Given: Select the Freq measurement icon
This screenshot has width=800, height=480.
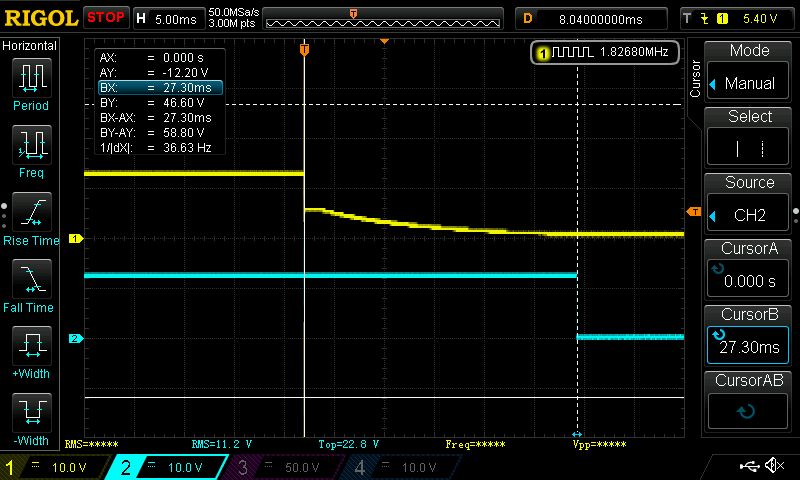Looking at the screenshot, I should tap(32, 144).
